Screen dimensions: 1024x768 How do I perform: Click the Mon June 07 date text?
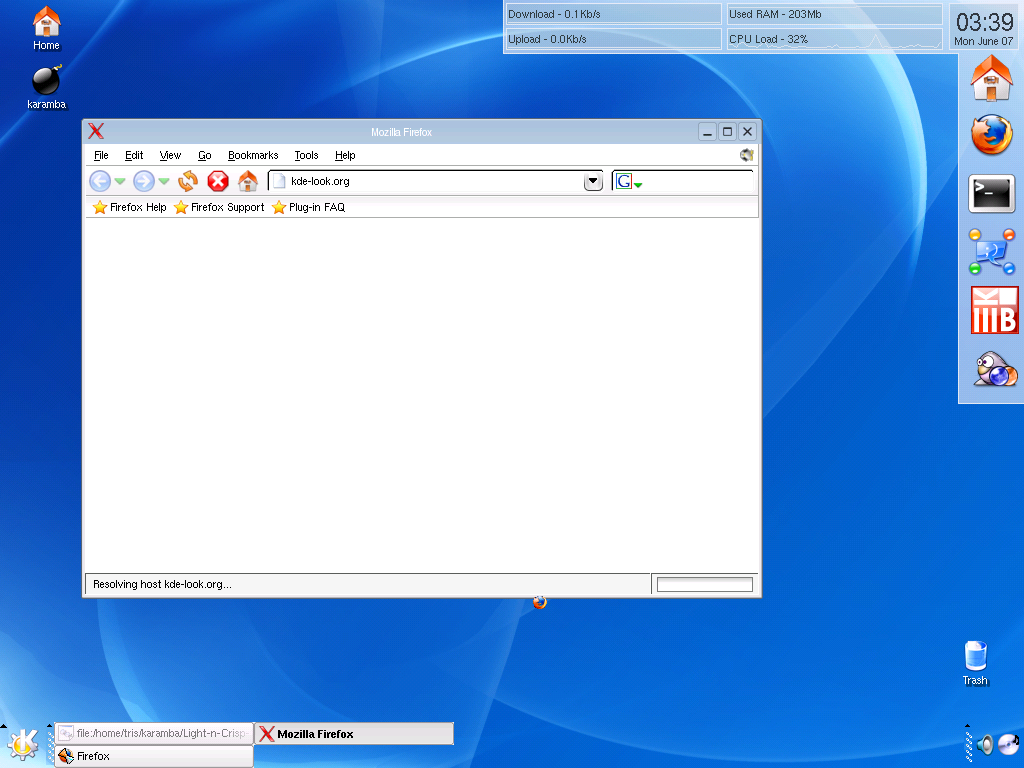tap(984, 41)
